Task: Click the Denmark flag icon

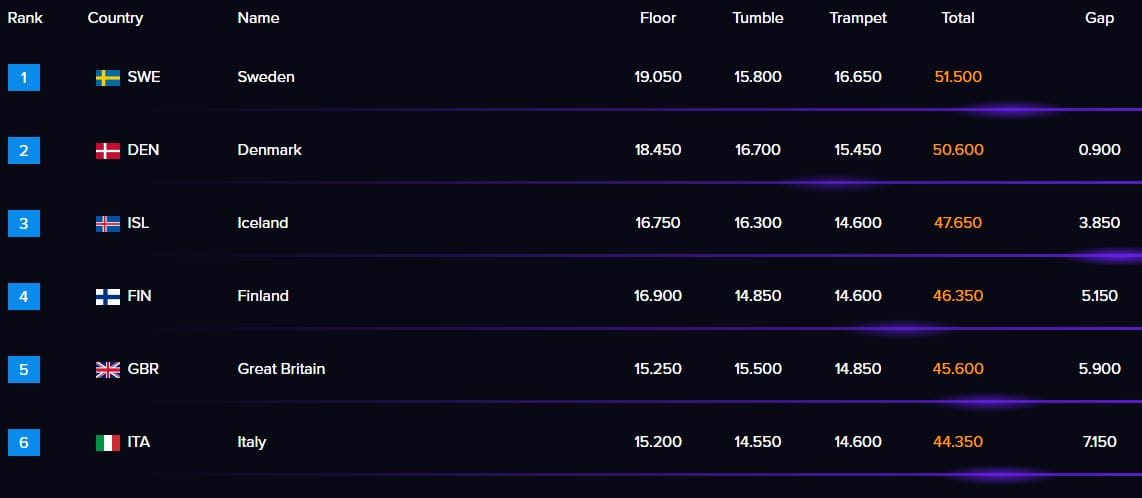Action: 108,151
